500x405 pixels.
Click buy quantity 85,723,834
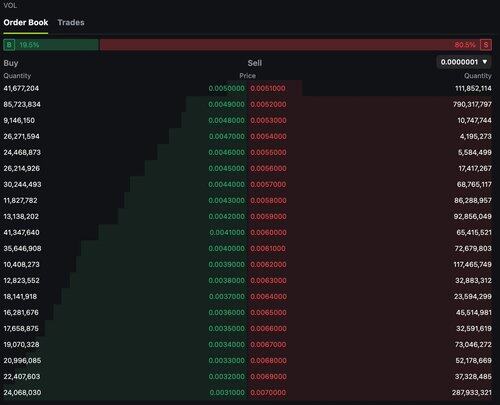tap(22, 104)
